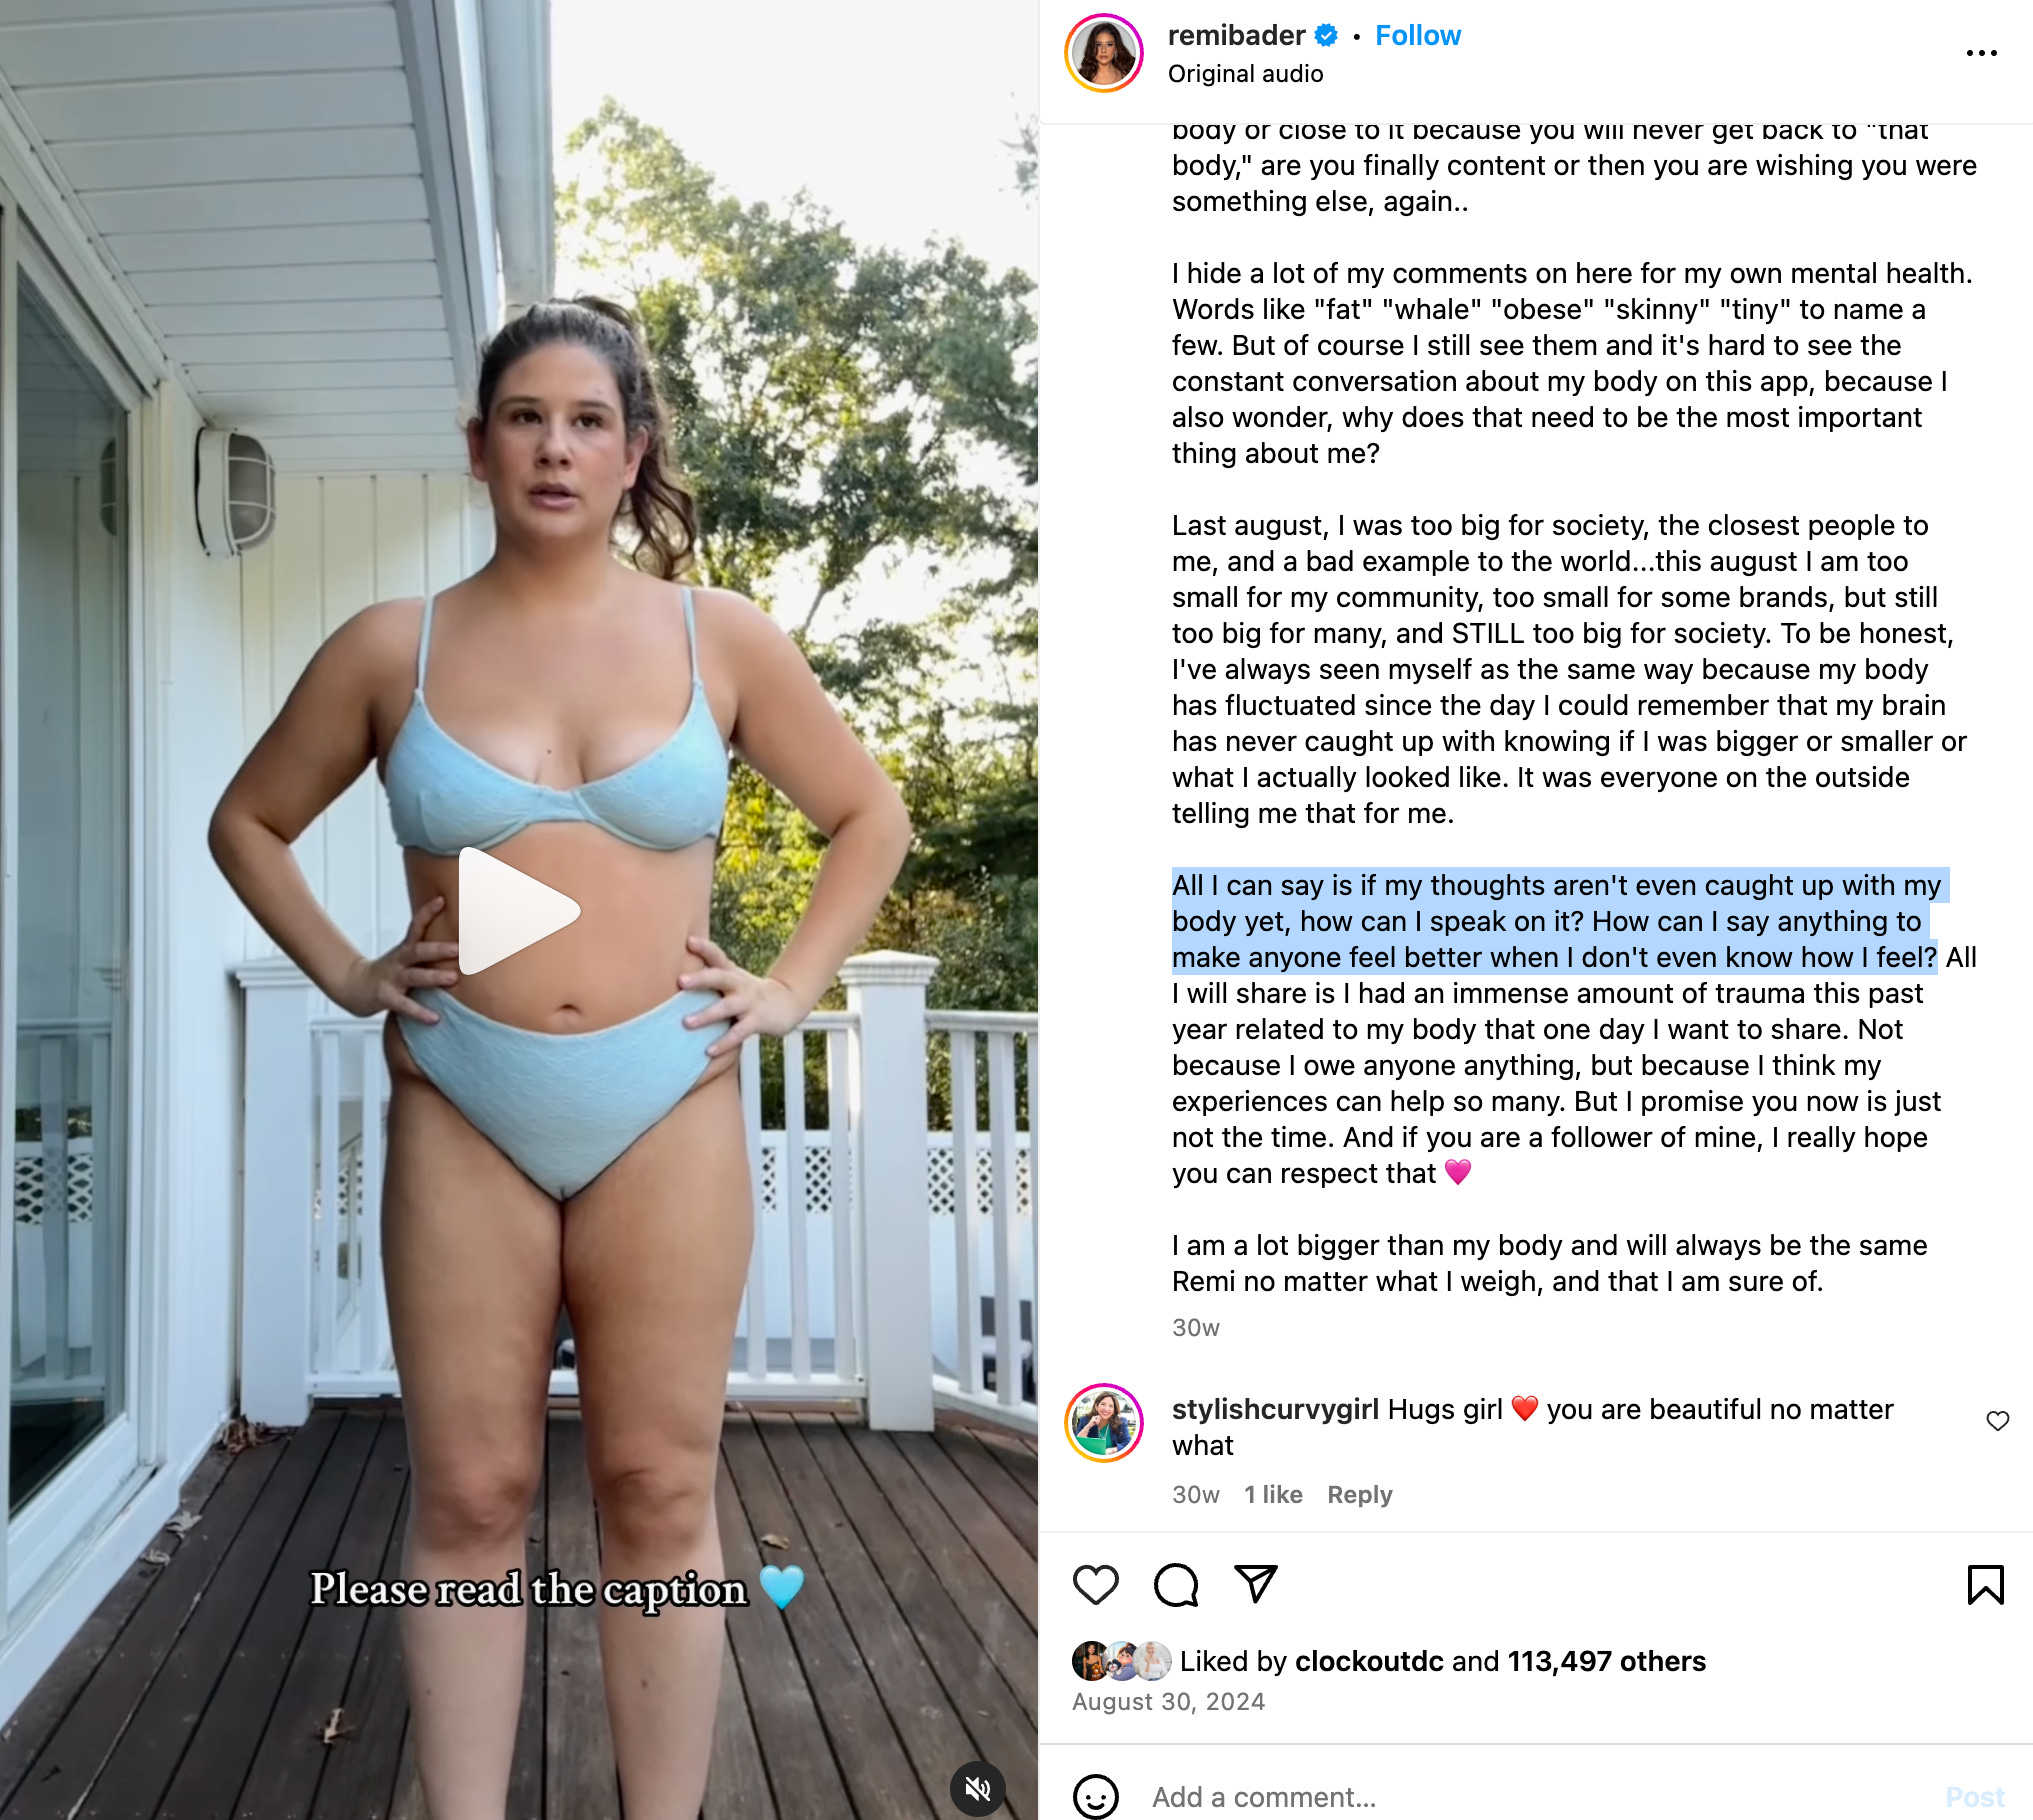This screenshot has height=1820, width=2033.
Task: Open the Original audio link
Action: tap(1245, 74)
